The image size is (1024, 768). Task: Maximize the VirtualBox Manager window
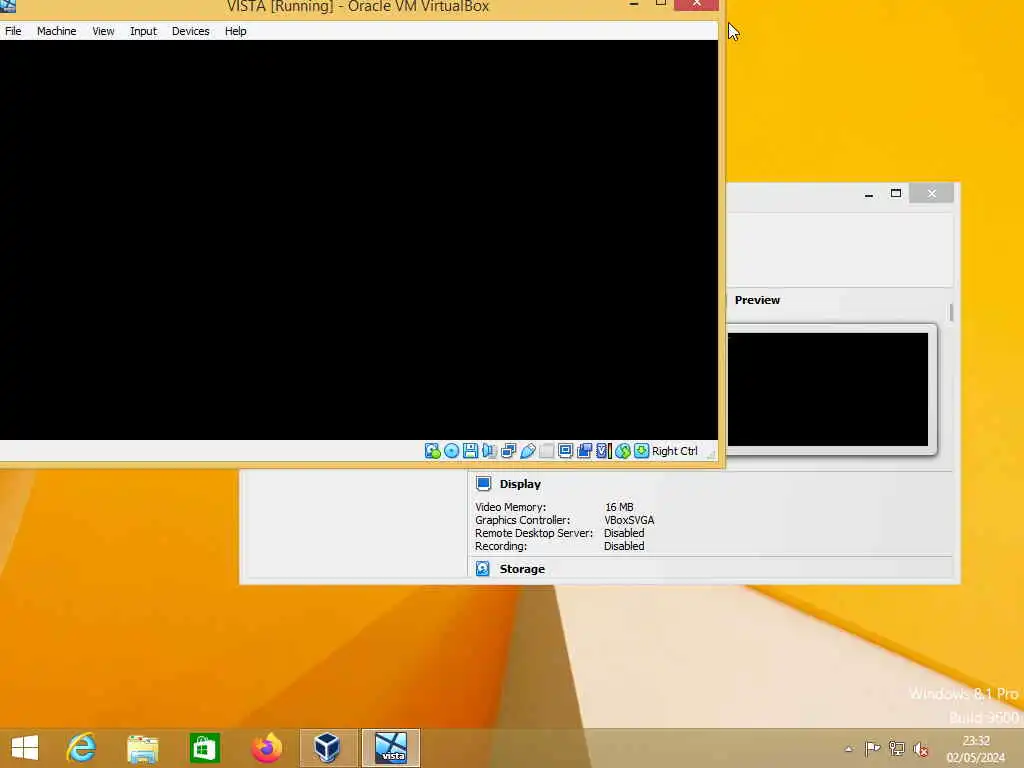click(x=896, y=193)
